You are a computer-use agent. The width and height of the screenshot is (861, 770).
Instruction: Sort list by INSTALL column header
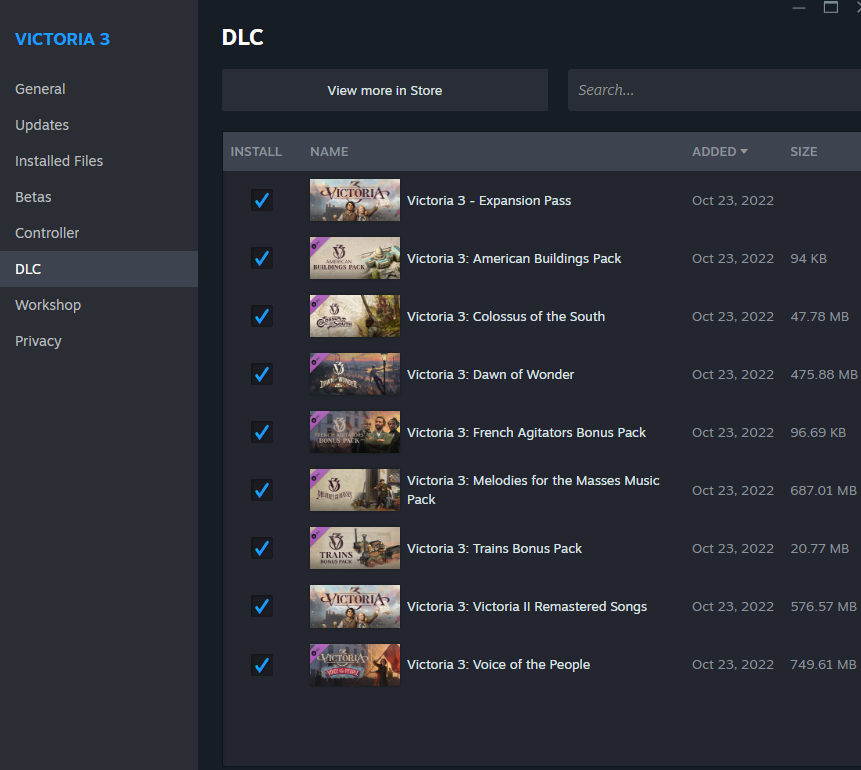click(x=256, y=152)
